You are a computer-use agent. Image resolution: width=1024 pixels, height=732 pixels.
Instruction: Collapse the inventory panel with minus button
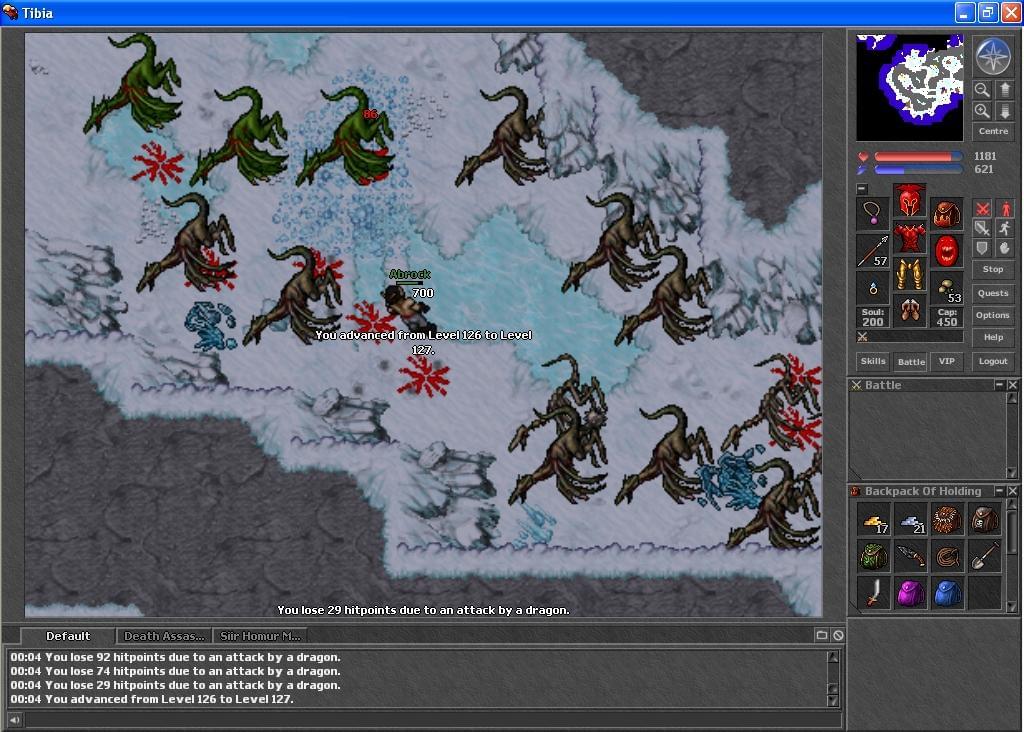point(862,189)
